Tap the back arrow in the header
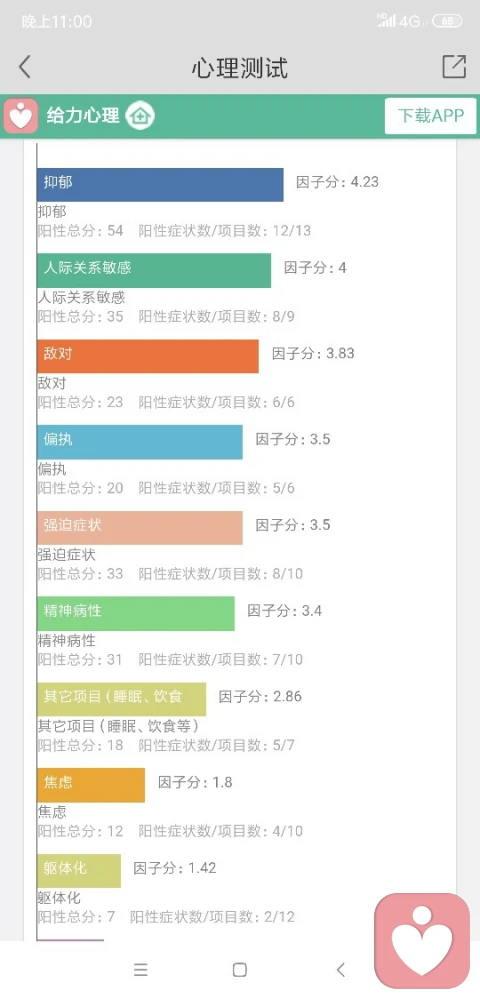This screenshot has width=480, height=999. (24, 67)
